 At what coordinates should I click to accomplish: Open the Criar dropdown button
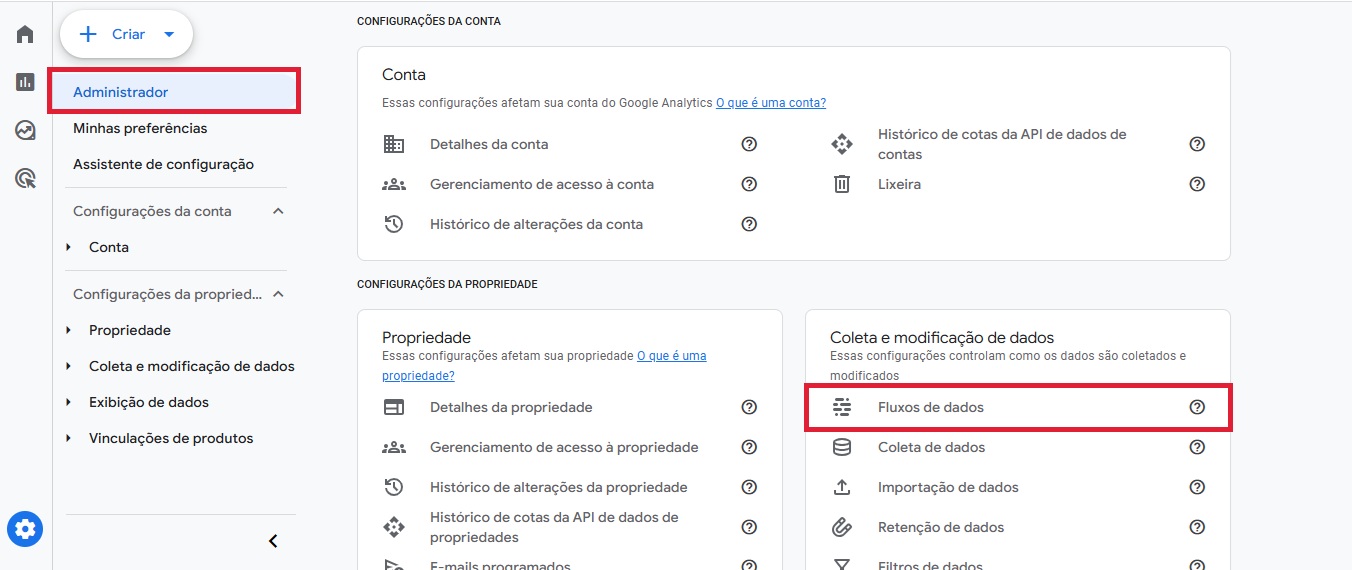coord(126,34)
